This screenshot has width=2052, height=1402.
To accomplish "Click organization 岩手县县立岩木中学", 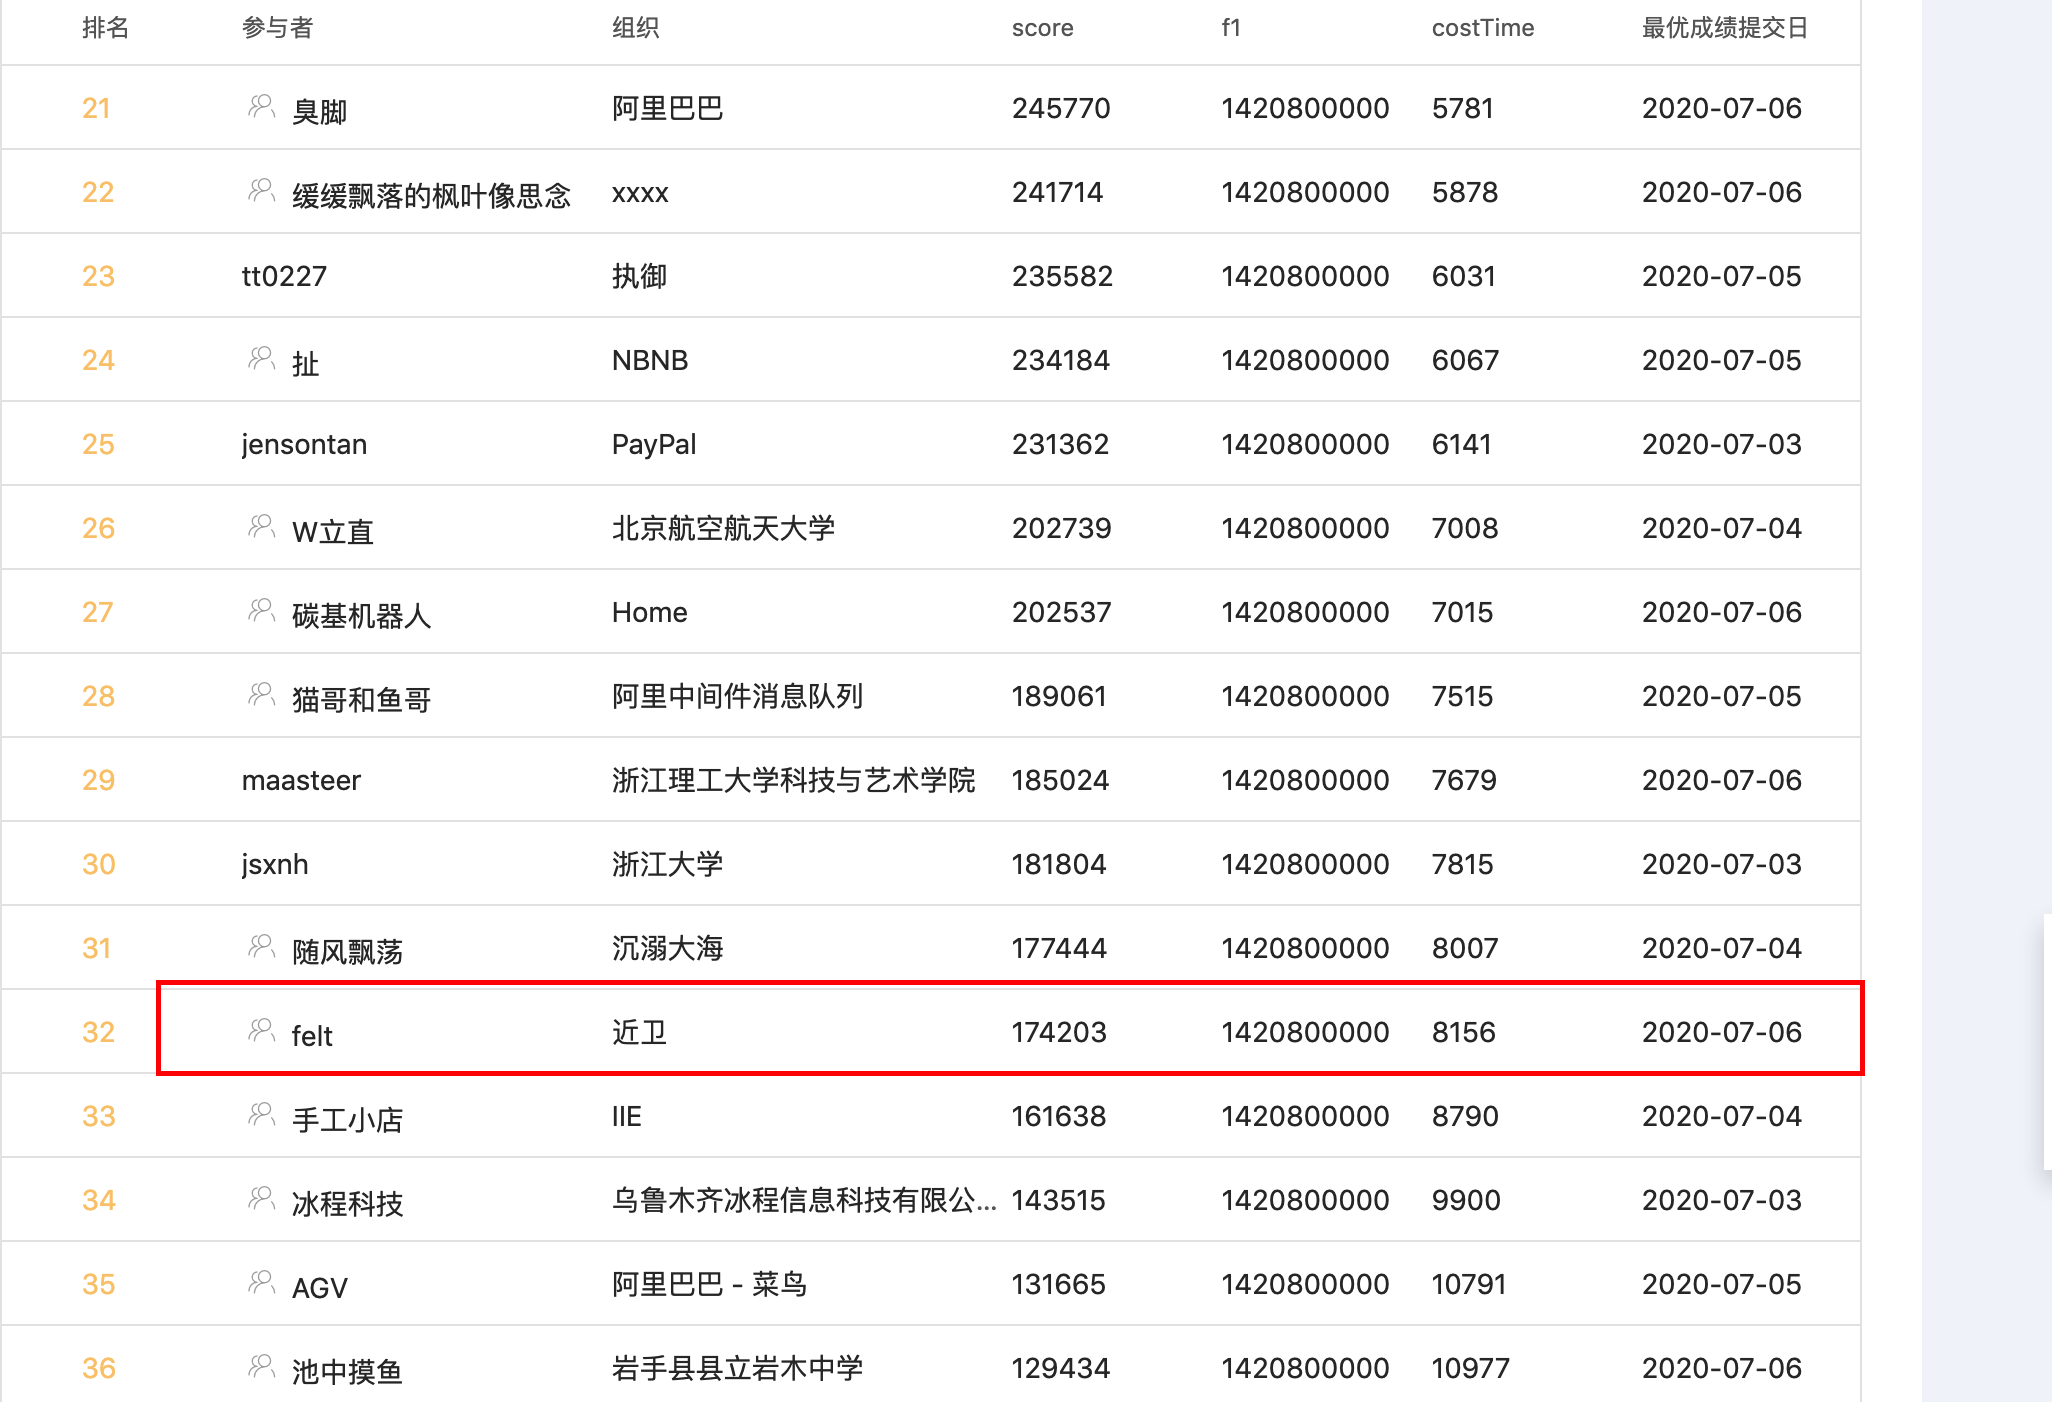I will 738,1368.
